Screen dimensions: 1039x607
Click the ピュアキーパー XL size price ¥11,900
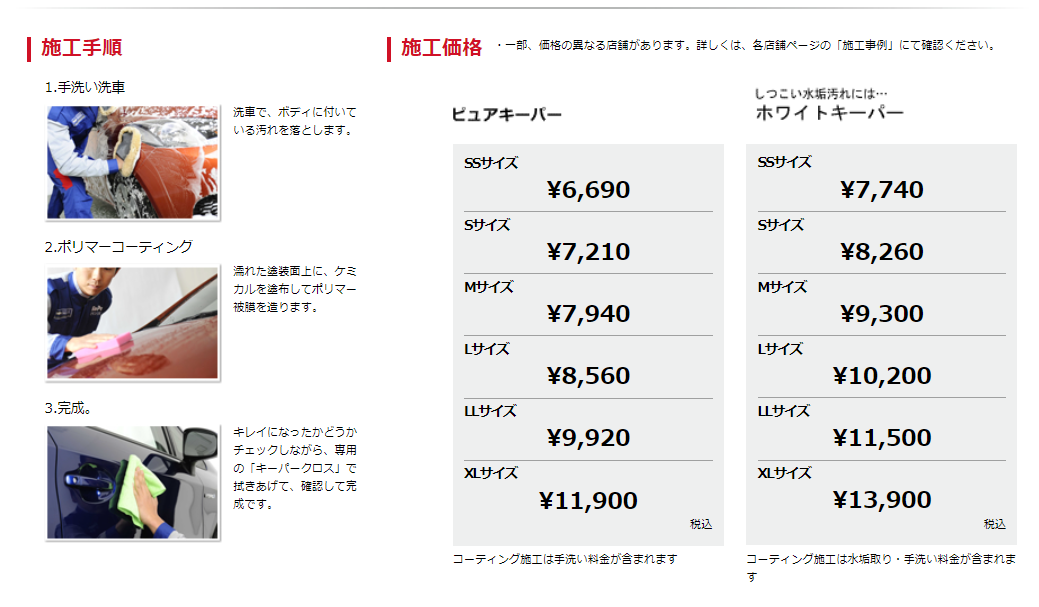(x=588, y=500)
